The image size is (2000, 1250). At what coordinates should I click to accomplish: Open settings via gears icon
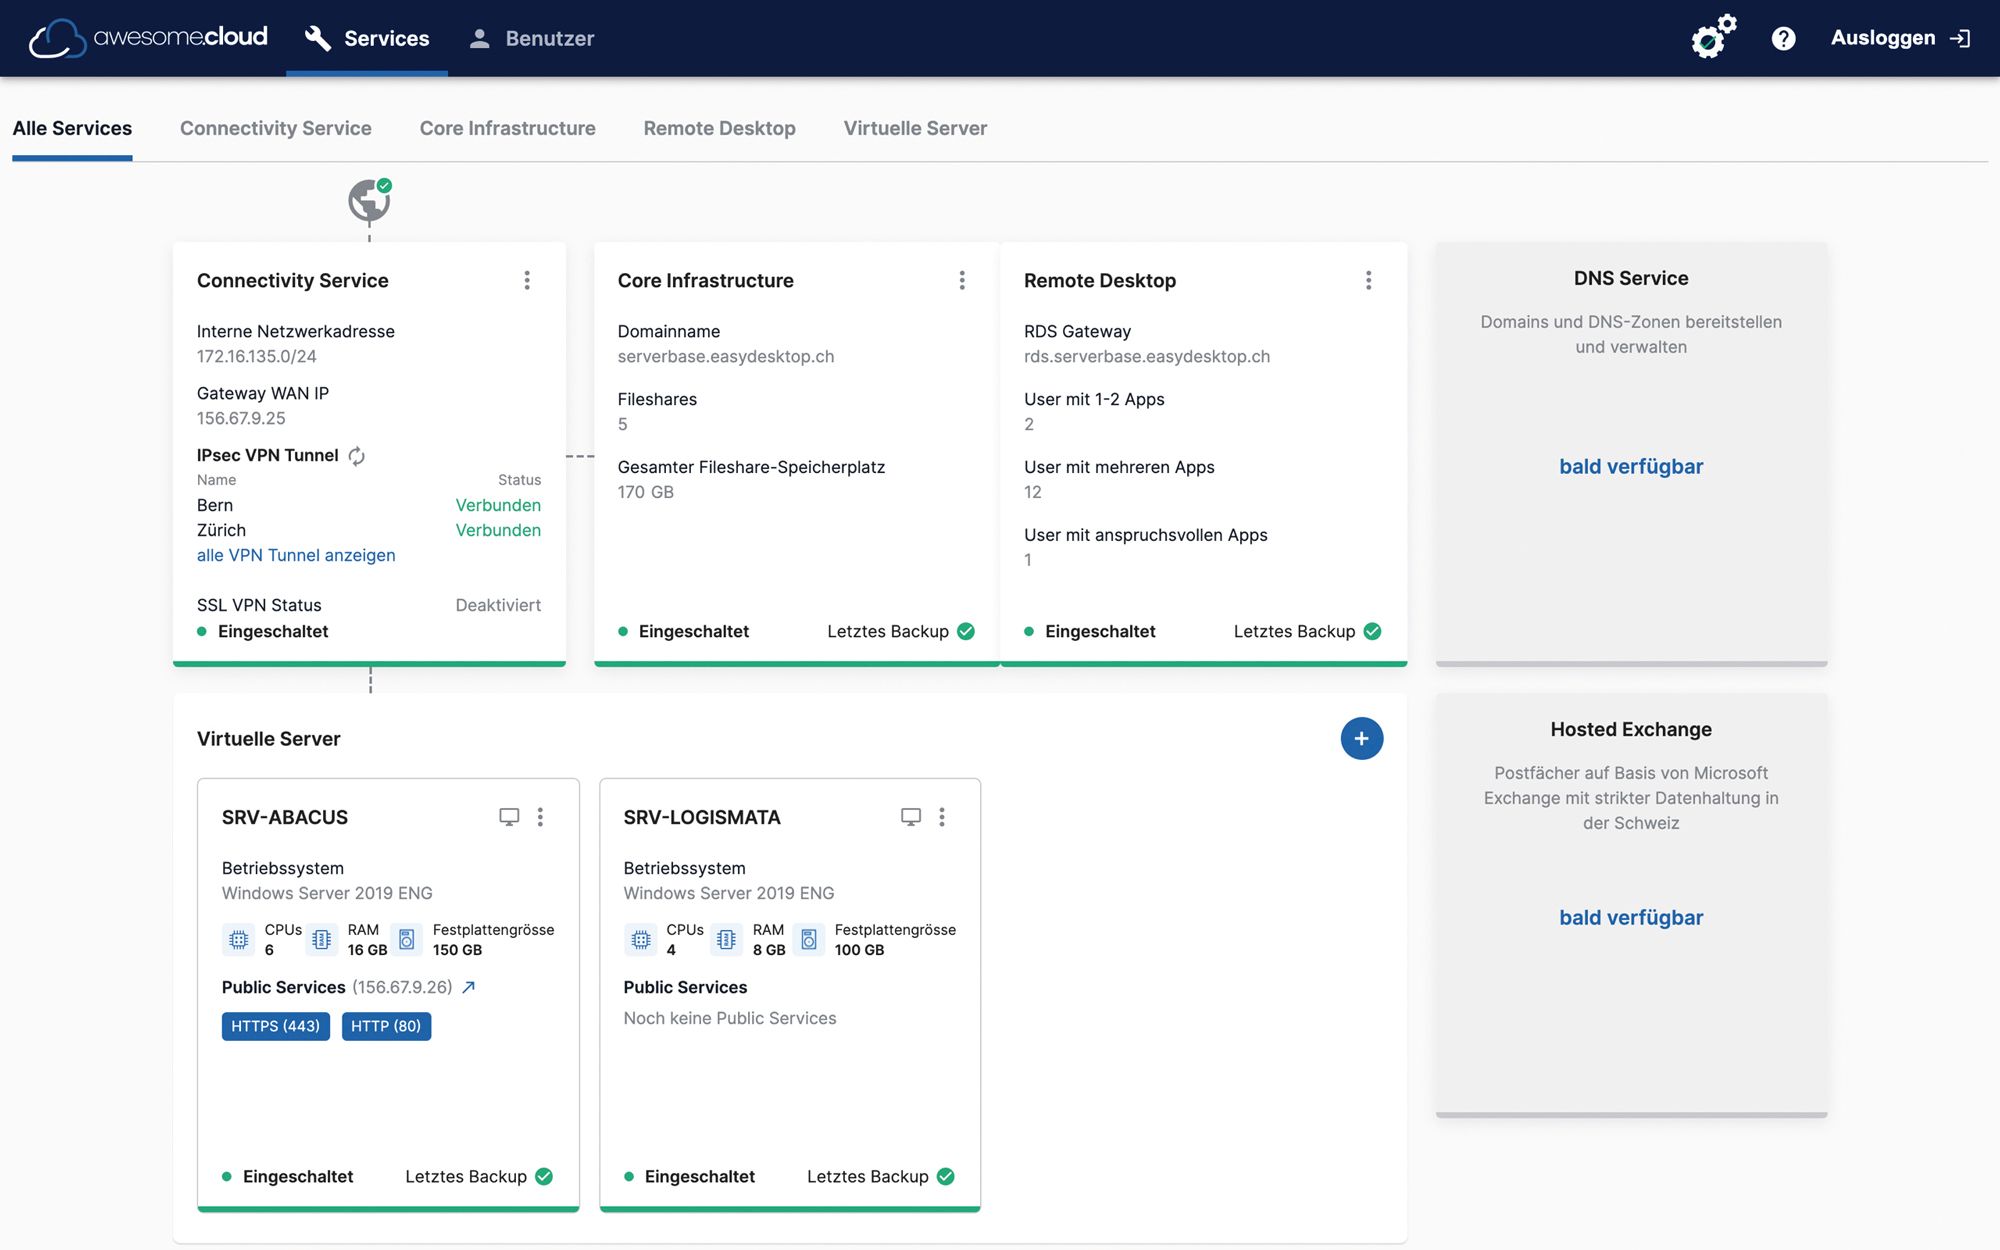coord(1713,37)
